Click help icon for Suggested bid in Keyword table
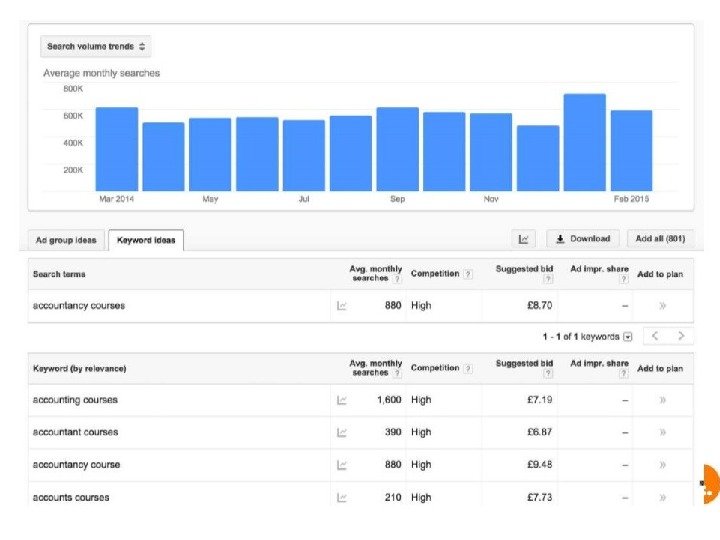Screen dimensions: 720x540 [x=548, y=374]
